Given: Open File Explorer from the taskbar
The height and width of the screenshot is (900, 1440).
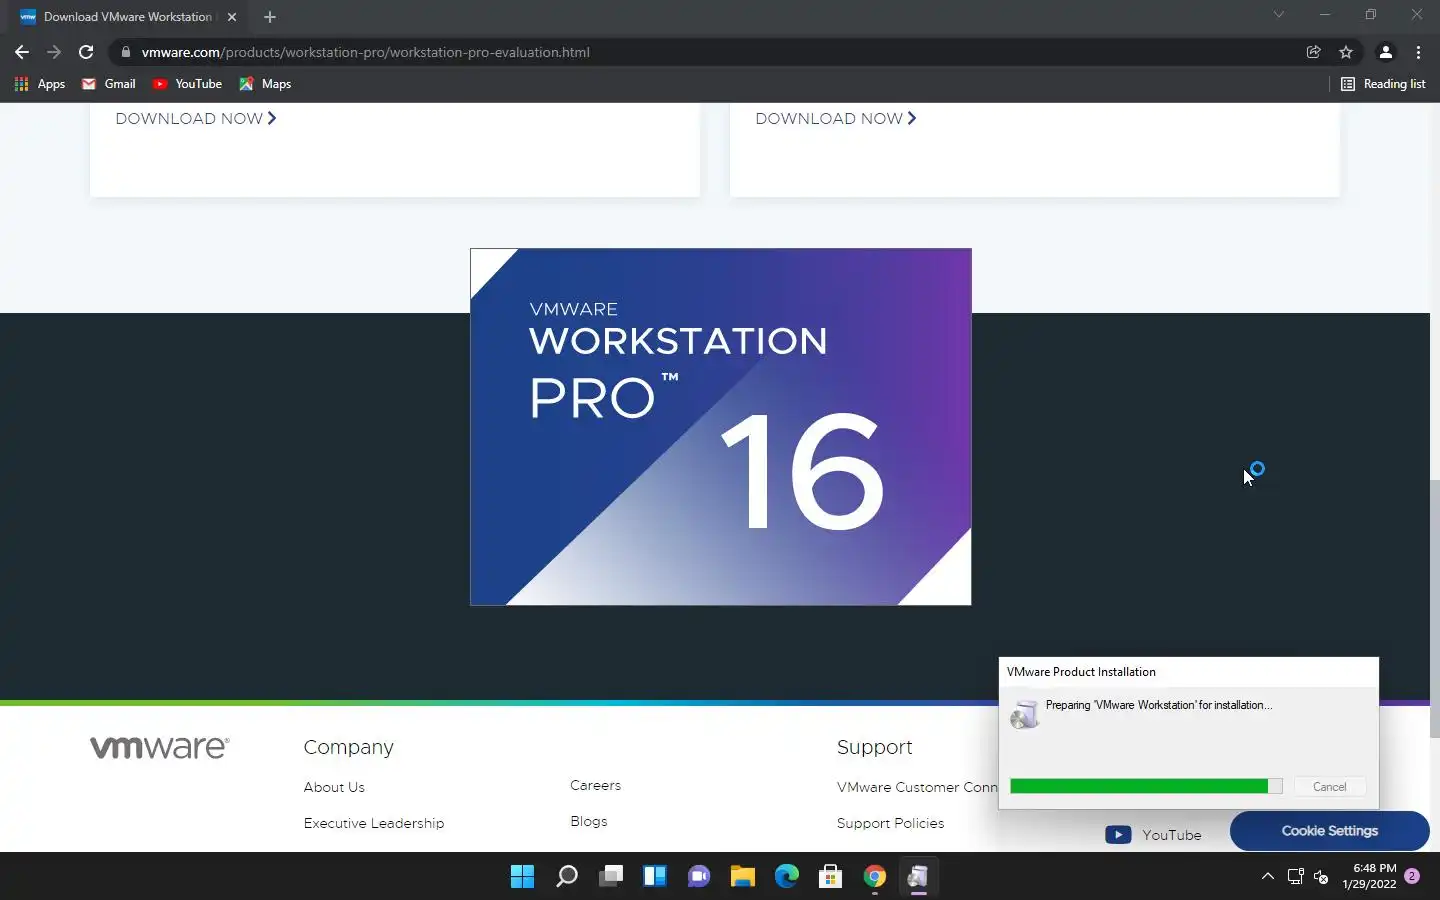Looking at the screenshot, I should [742, 877].
